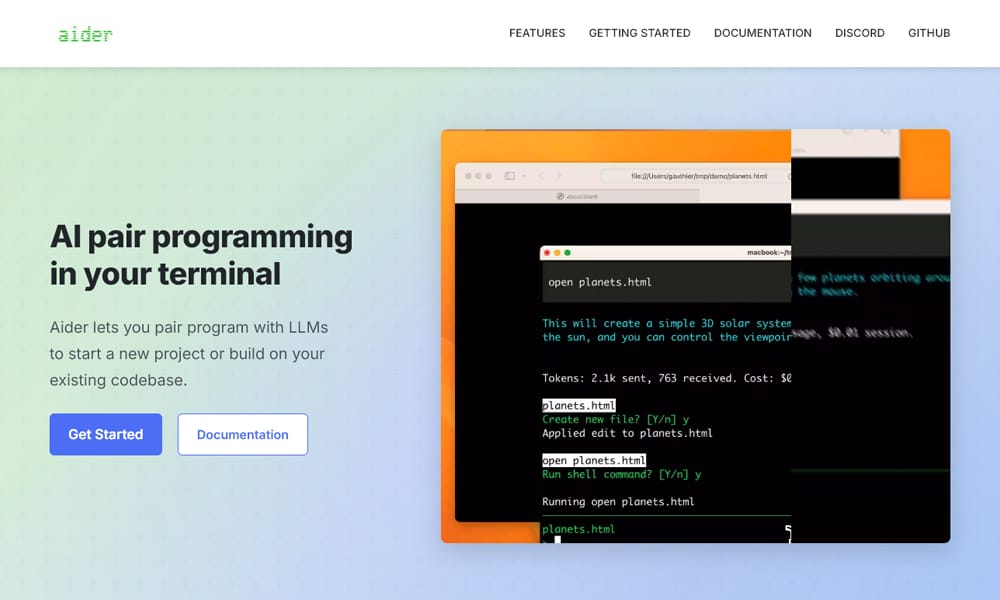Click the blue Get Started button
Viewport: 1000px width, 600px height.
click(x=105, y=434)
